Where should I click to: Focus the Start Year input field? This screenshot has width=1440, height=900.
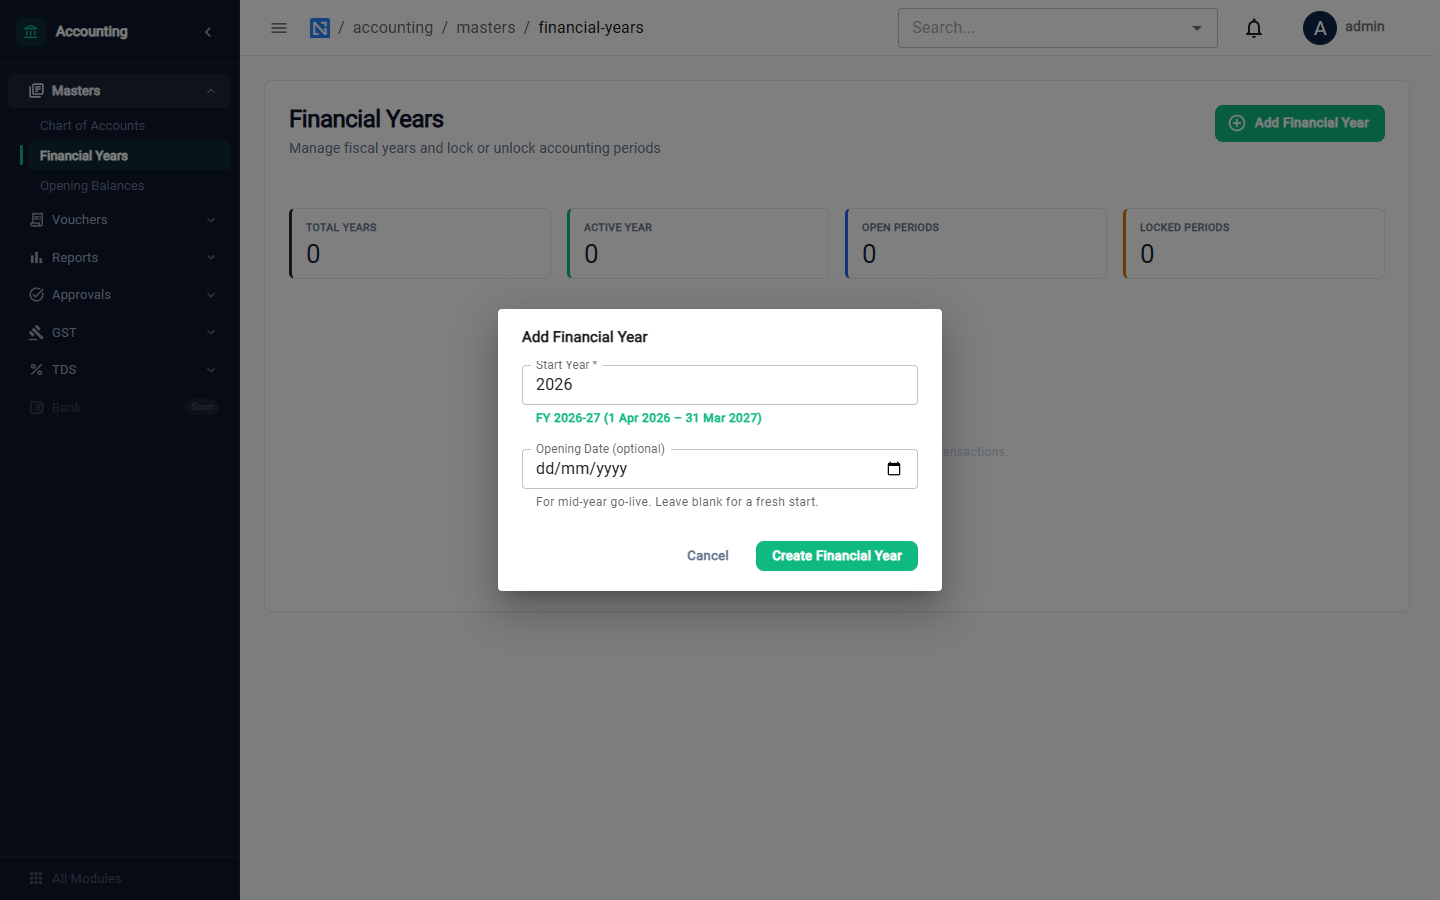pos(720,385)
